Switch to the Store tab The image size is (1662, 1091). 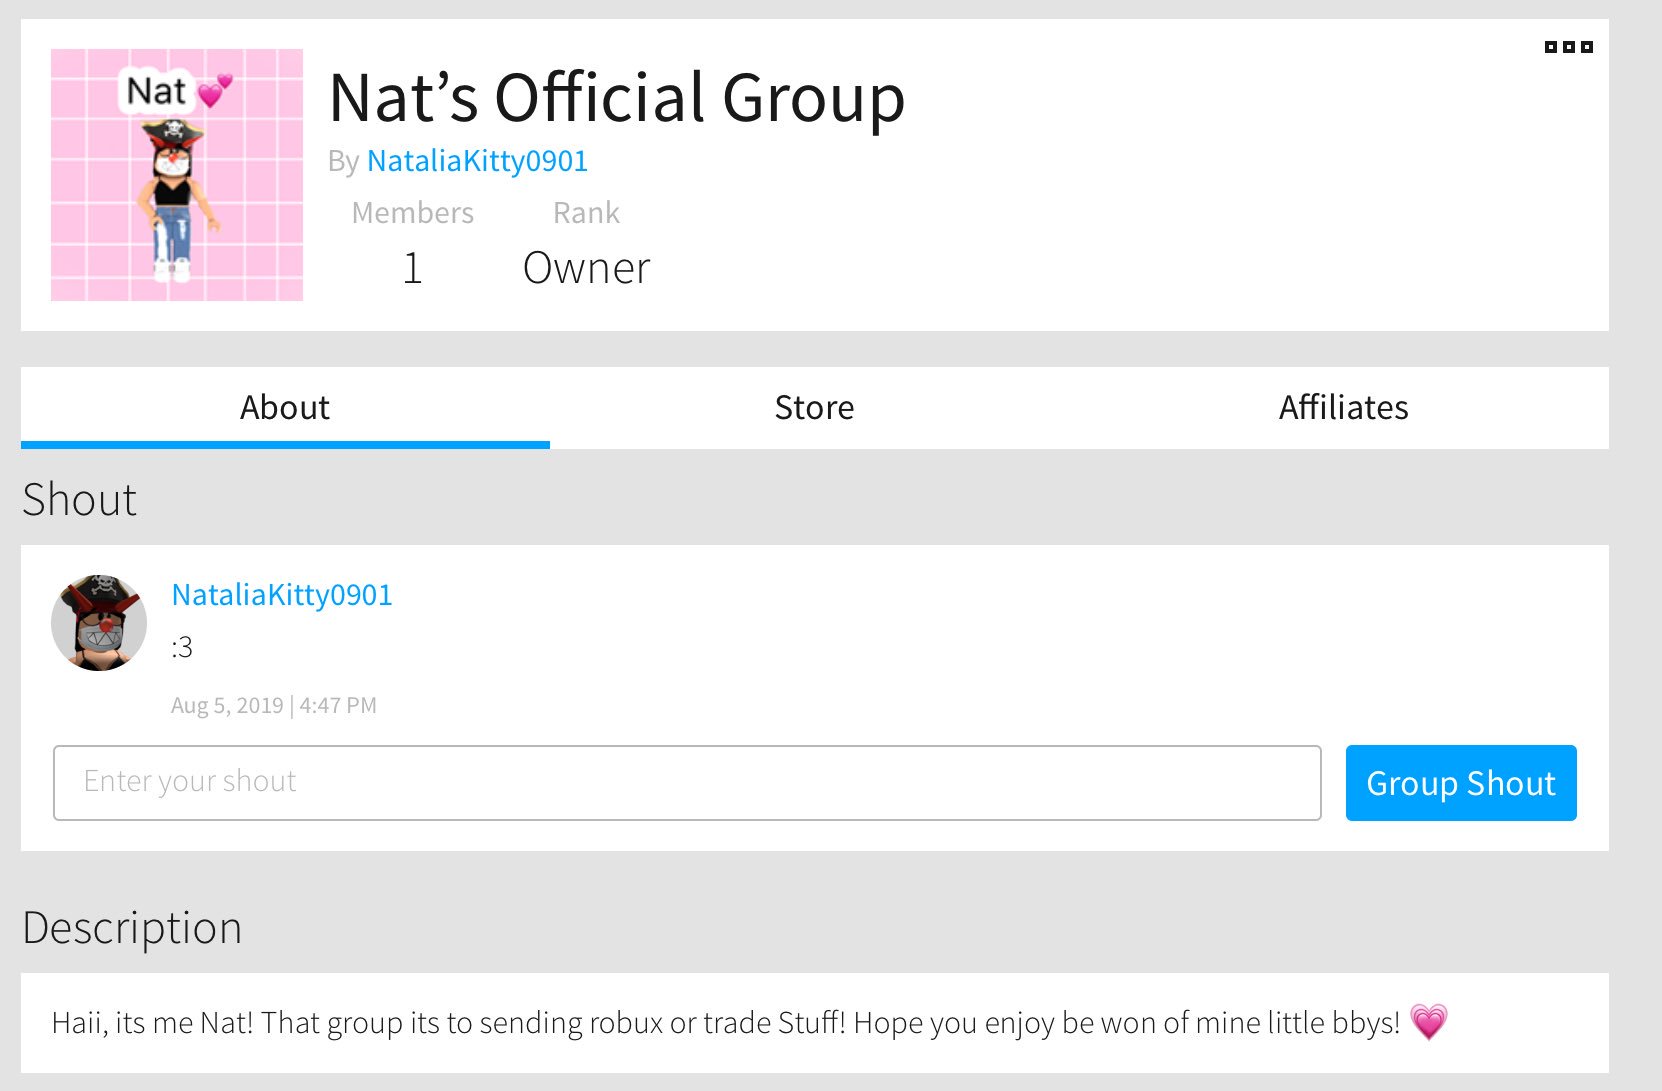pos(814,407)
